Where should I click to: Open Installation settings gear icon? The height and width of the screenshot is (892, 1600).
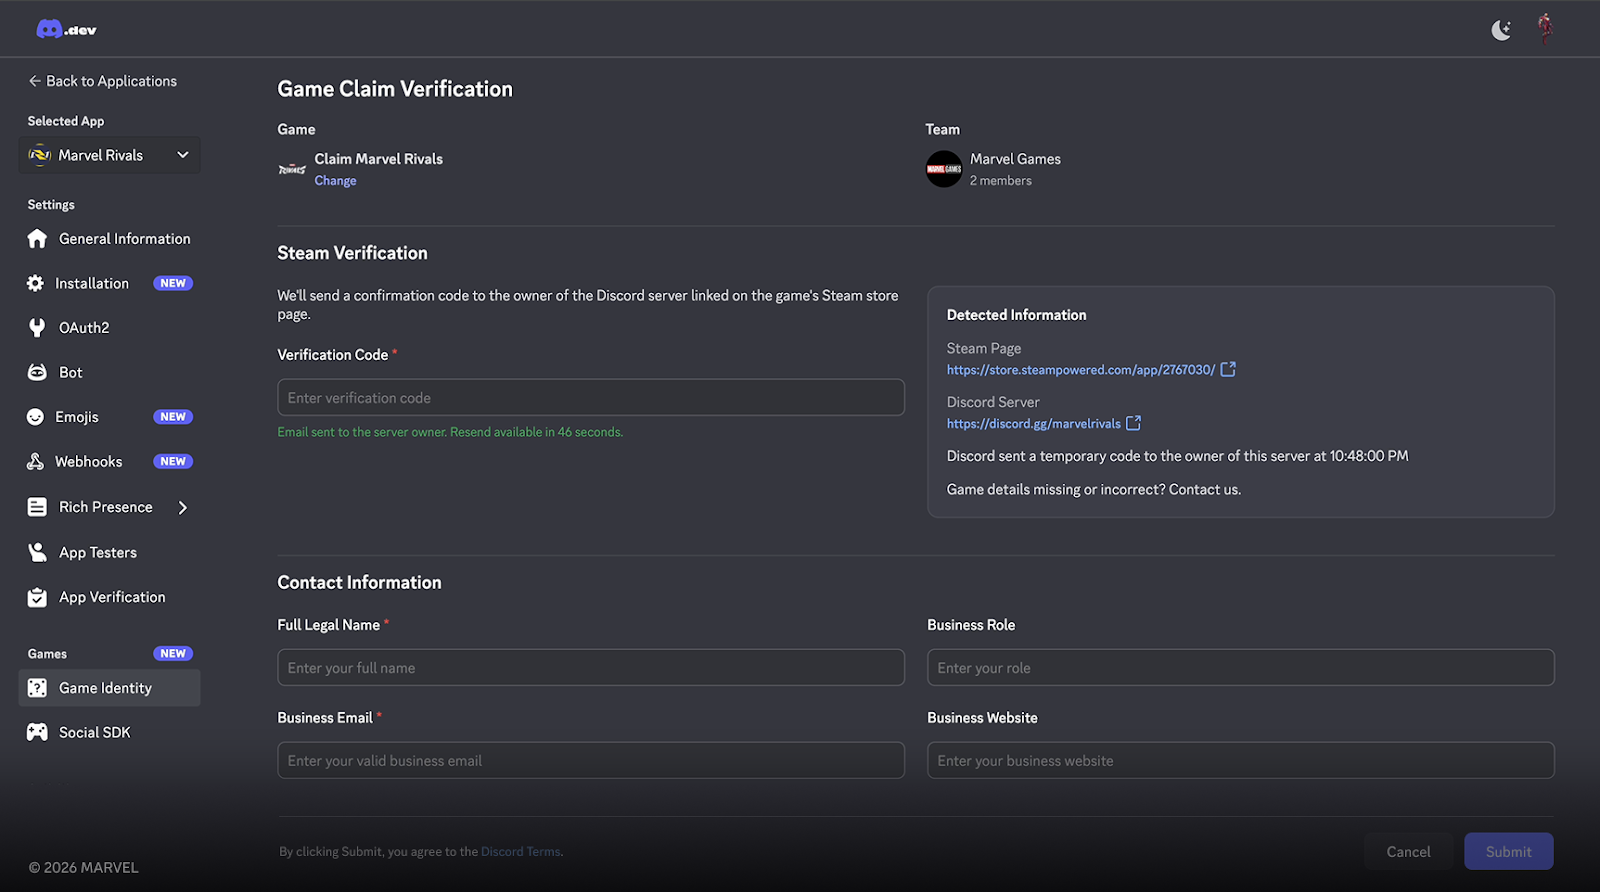pyautogui.click(x=37, y=283)
